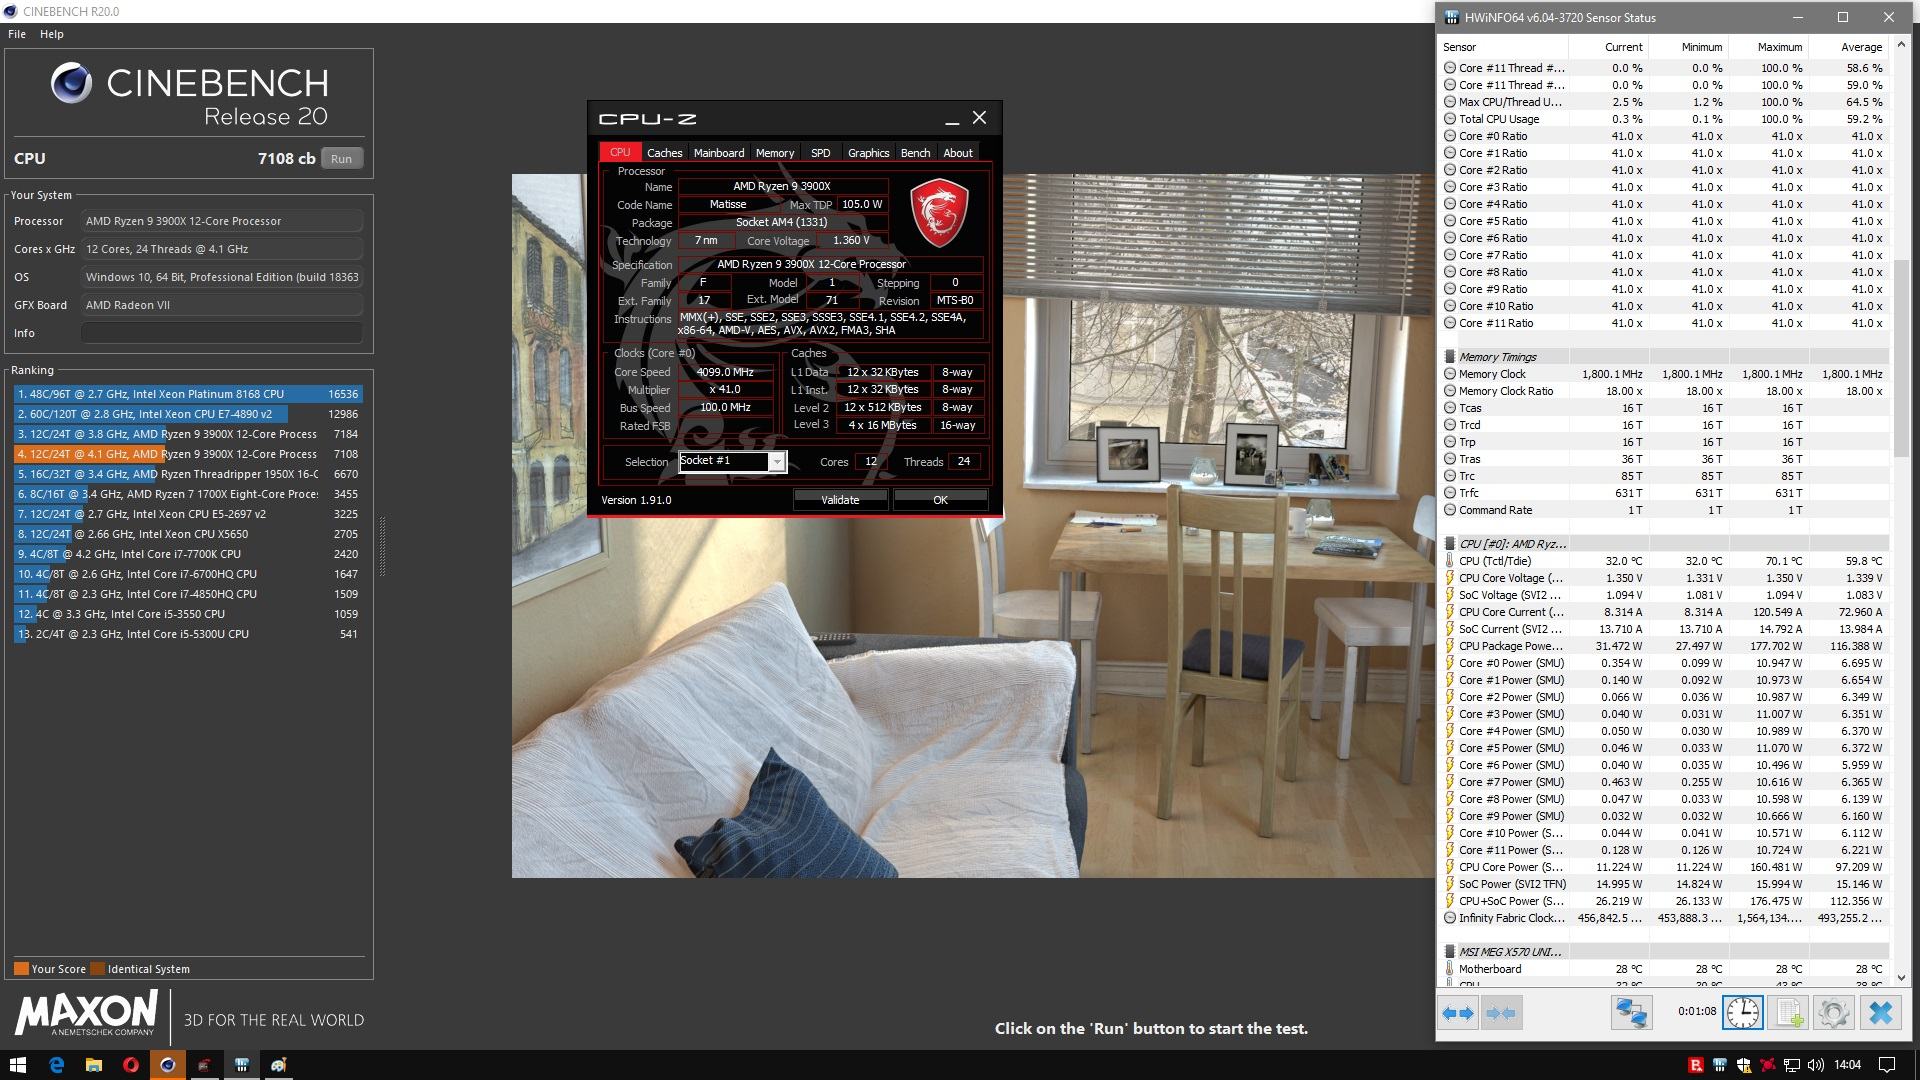Click the blue X close-sensors icon in HWiNFO
Viewport: 1920px width, 1080px height.
click(x=1880, y=1013)
